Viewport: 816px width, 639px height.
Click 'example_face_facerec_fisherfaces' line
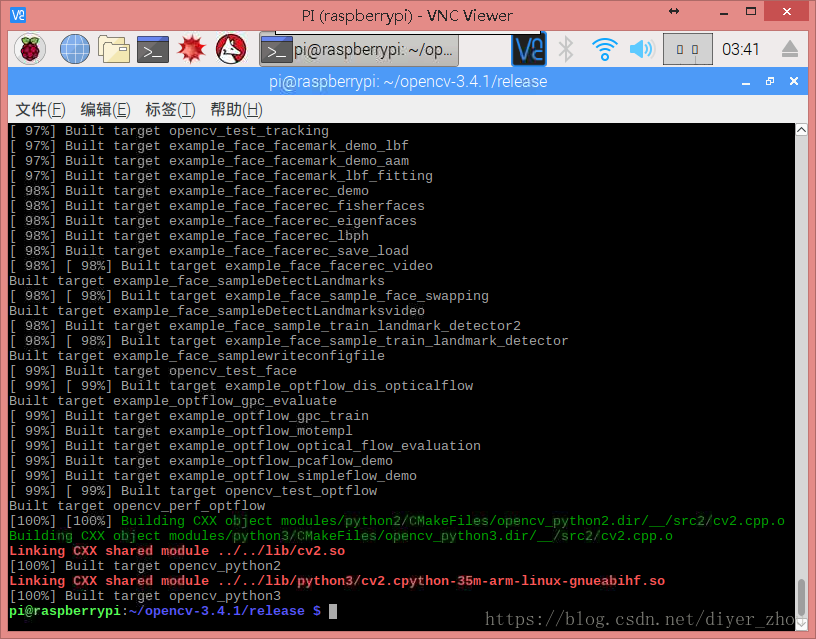coord(217,206)
